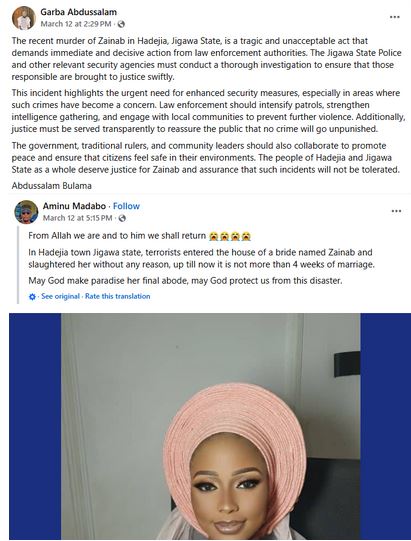Click the translated text about Hadejia town

pyautogui.click(x=201, y=258)
